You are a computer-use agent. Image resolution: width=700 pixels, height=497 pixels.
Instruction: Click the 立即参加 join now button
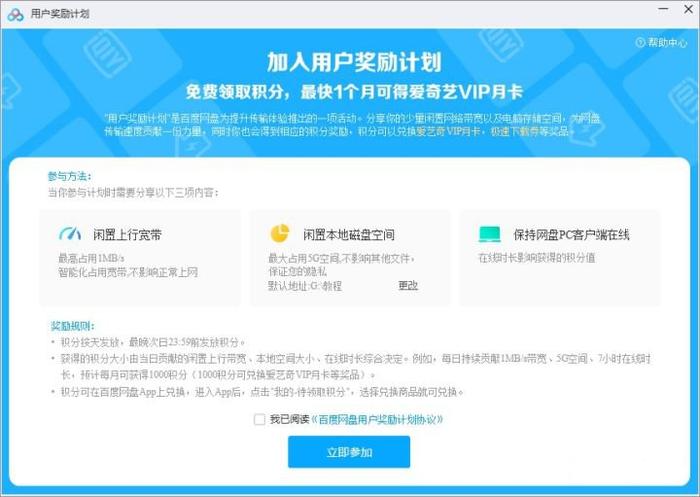click(349, 452)
